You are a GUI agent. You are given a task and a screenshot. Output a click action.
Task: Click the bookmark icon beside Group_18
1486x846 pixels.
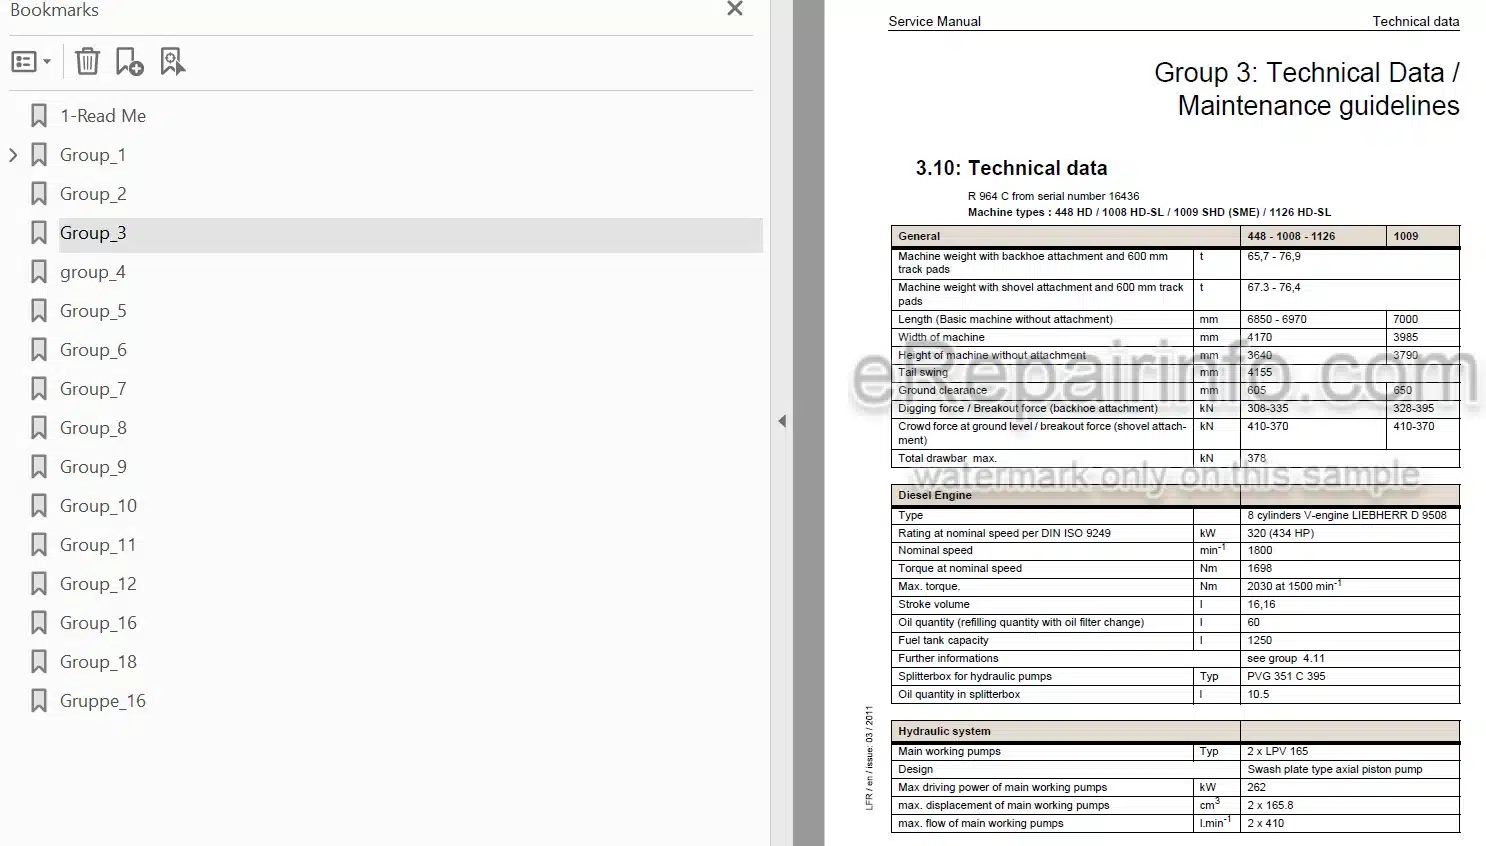(39, 662)
